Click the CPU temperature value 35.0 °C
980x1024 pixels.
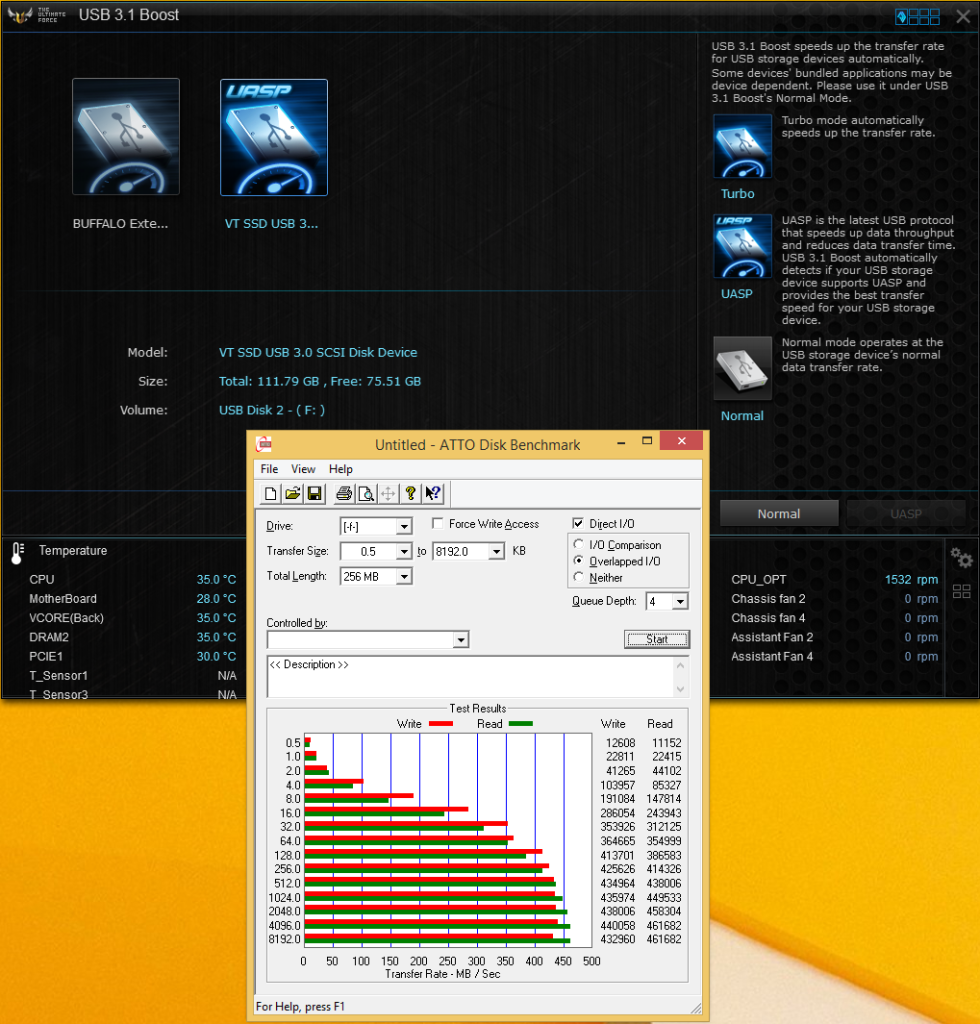pyautogui.click(x=216, y=579)
